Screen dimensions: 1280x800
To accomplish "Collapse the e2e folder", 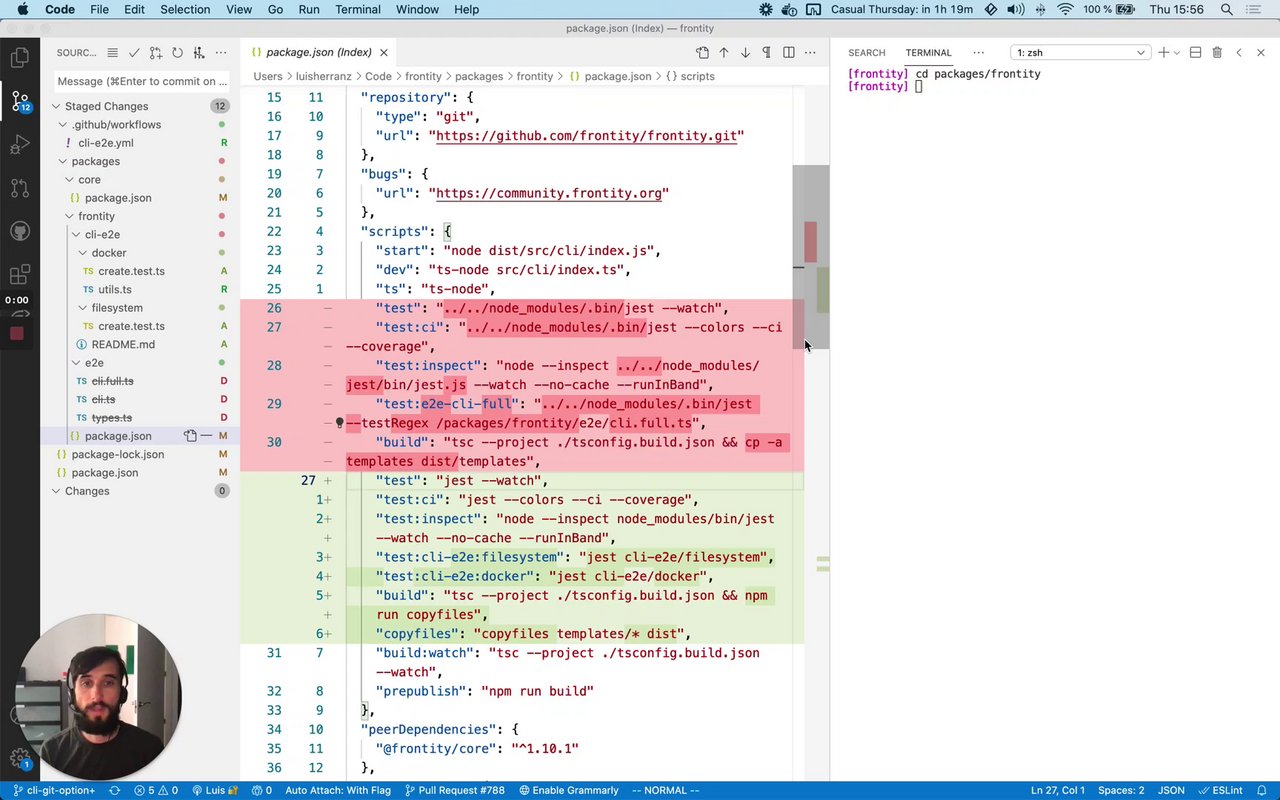I will coord(94,363).
